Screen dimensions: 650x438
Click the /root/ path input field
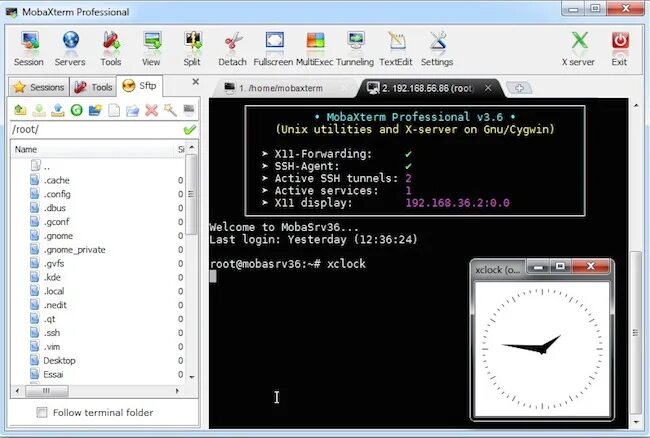[96, 130]
